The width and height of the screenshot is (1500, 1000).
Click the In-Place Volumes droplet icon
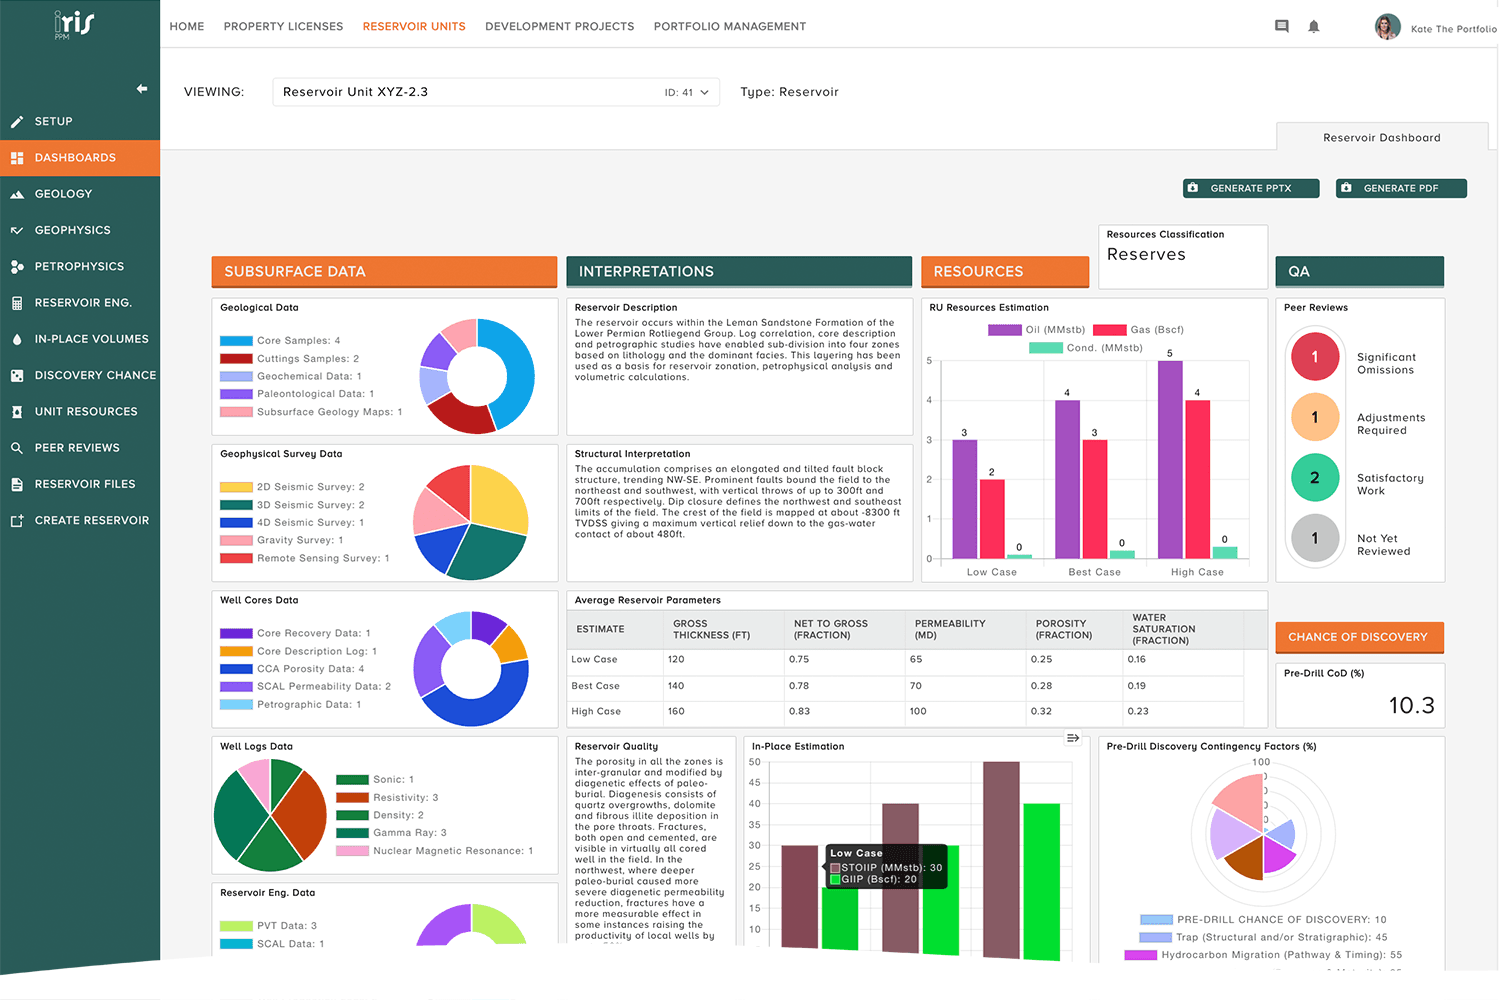click(17, 339)
